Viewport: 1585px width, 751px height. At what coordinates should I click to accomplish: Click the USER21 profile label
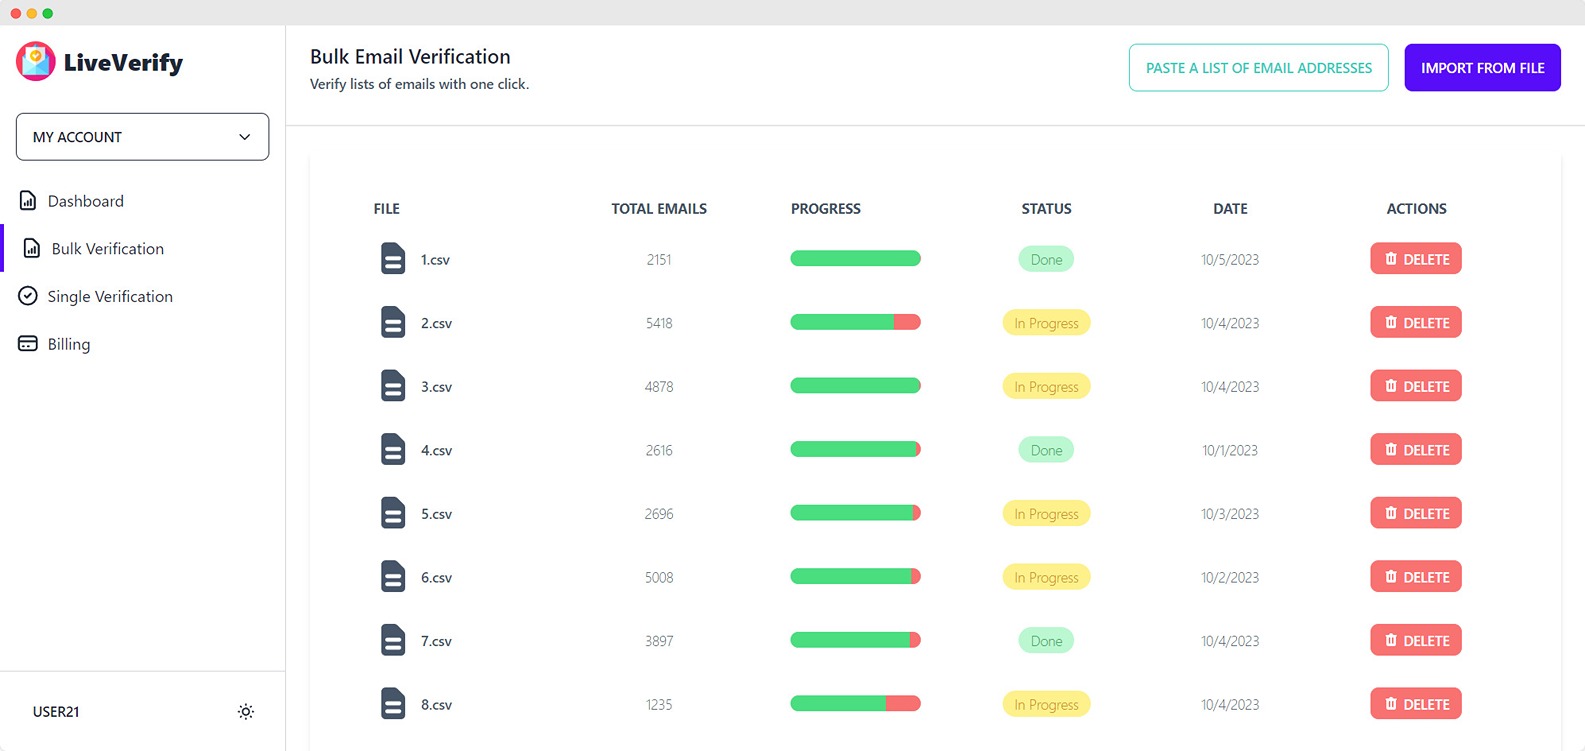click(56, 712)
